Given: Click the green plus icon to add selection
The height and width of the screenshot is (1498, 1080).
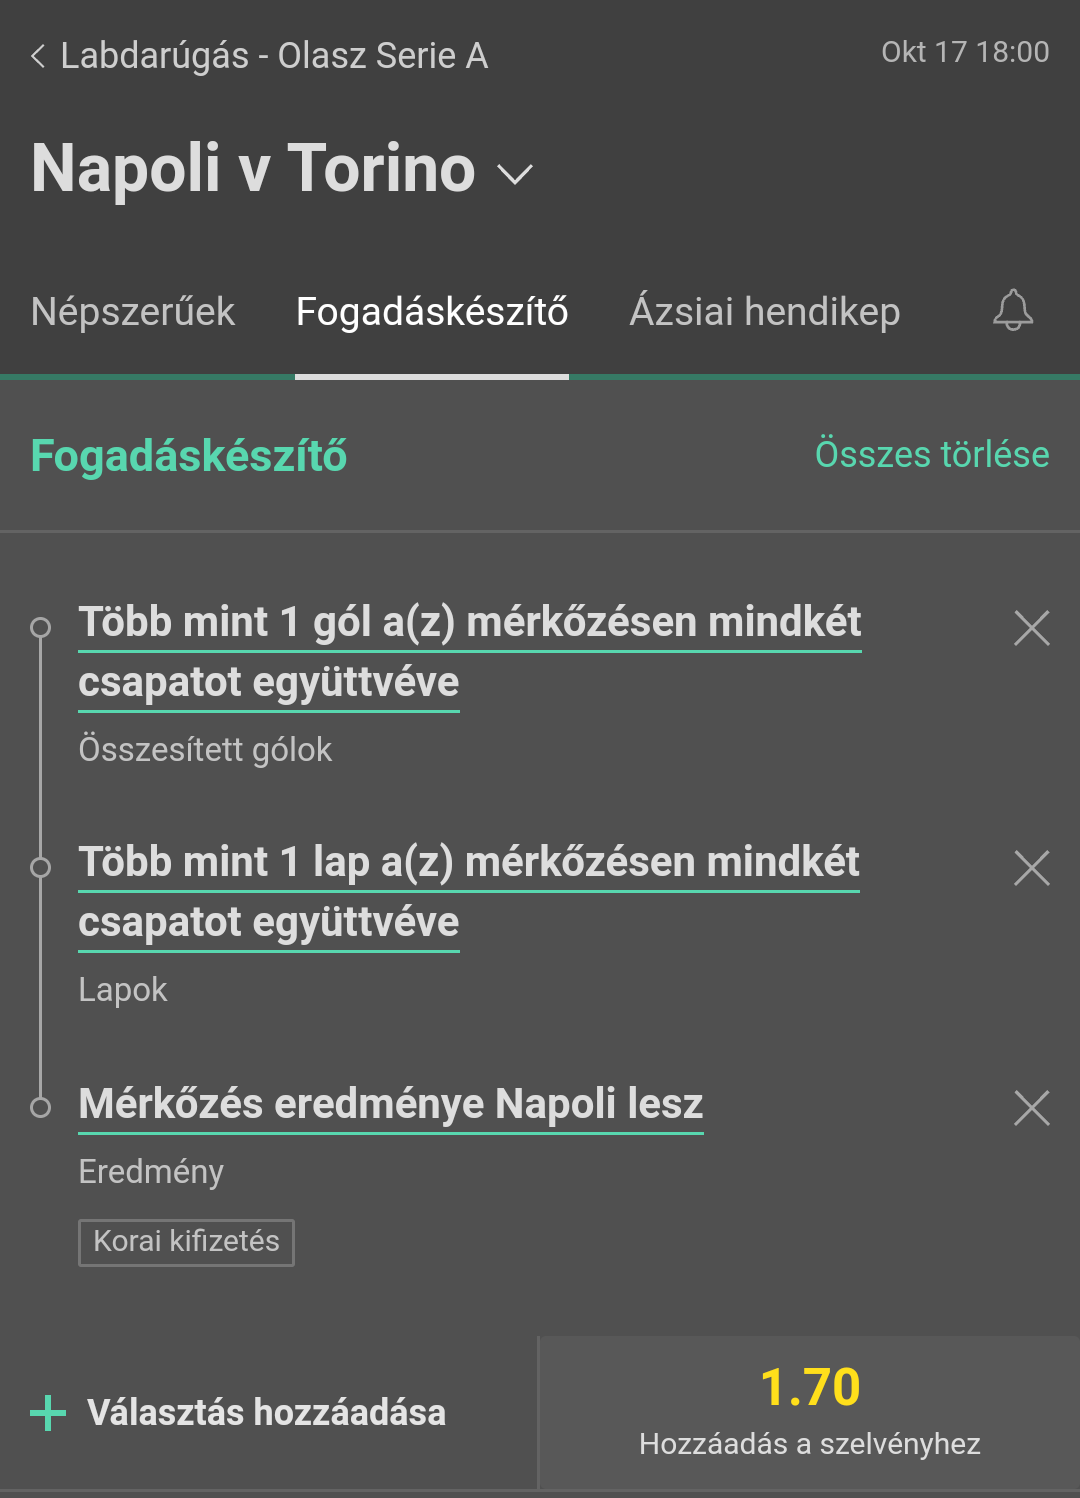Looking at the screenshot, I should (48, 1413).
